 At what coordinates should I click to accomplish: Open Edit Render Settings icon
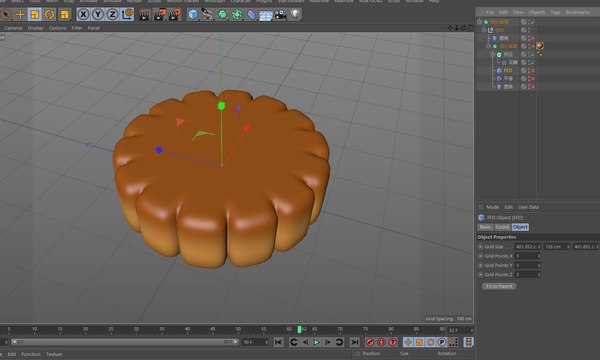[174, 15]
